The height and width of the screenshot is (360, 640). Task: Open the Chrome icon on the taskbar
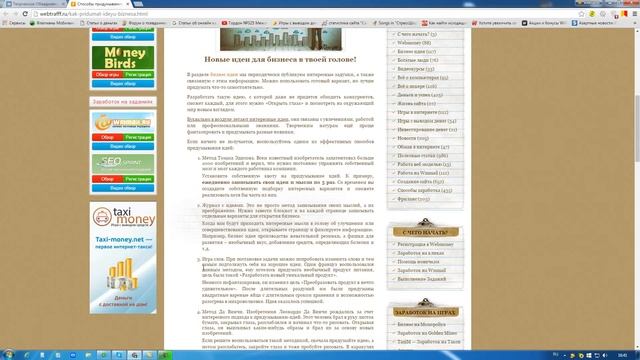point(134,355)
